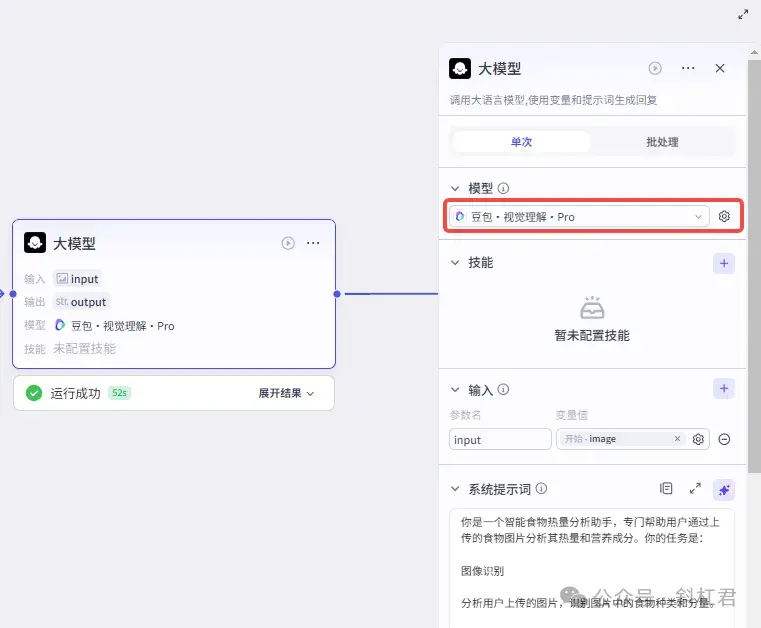Edit the input parameter name field
The image size is (761, 628).
tap(500, 439)
